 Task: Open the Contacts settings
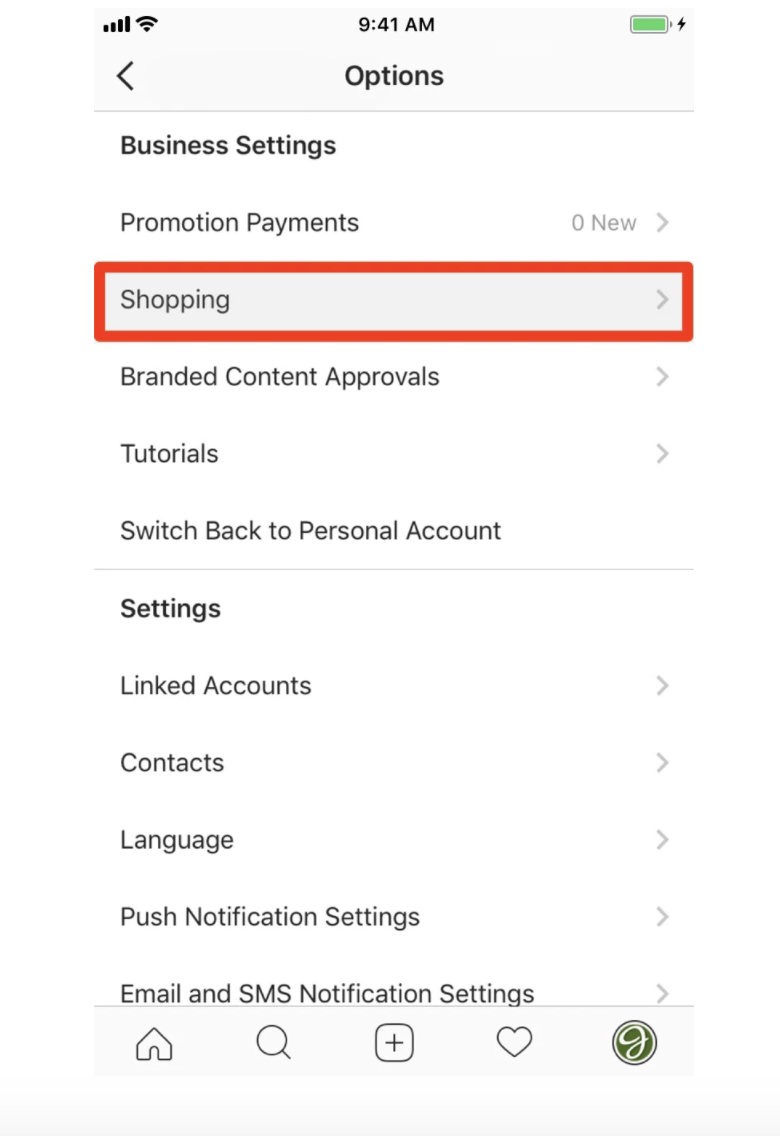pyautogui.click(x=394, y=763)
